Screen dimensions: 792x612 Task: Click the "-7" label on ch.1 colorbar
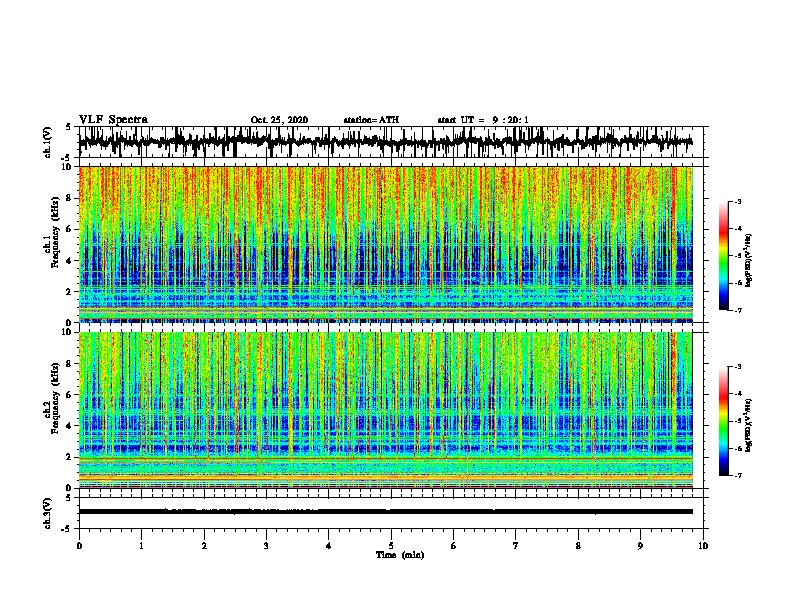(737, 310)
